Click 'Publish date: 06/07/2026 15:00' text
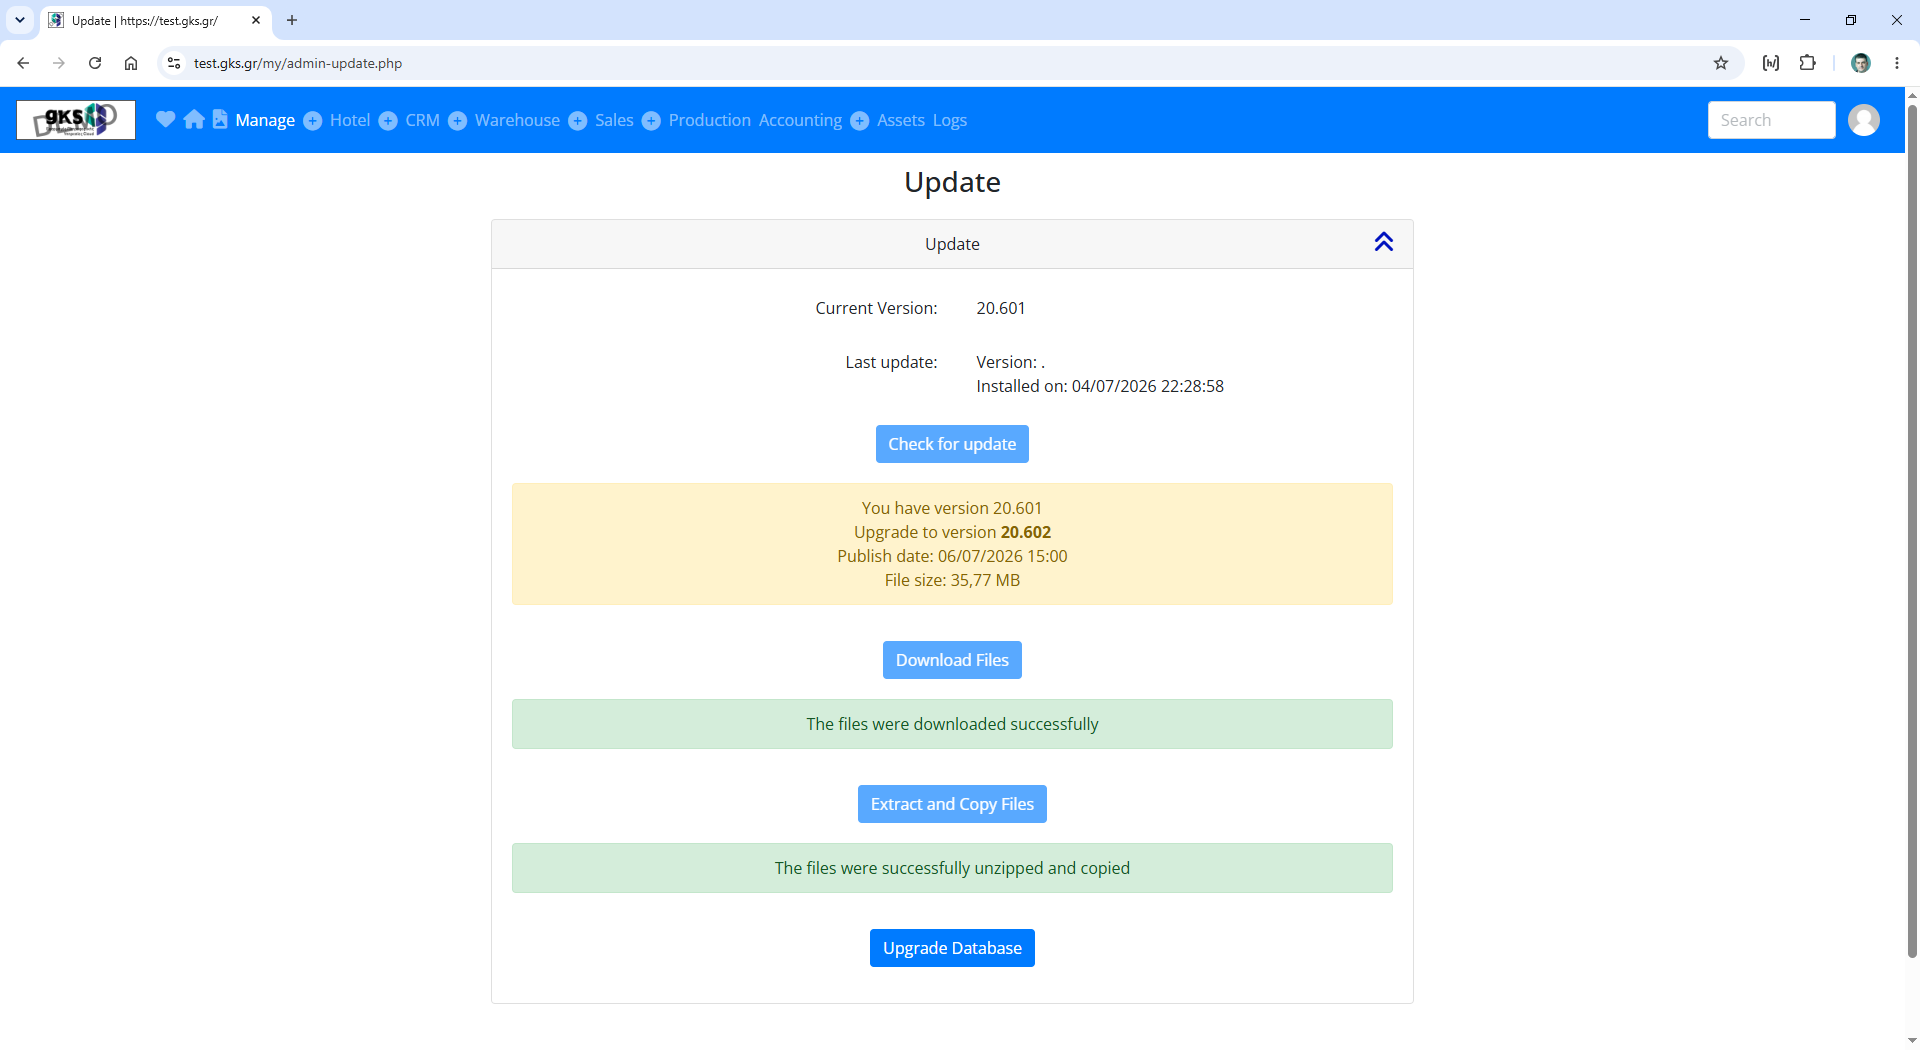The image size is (1920, 1050). click(952, 556)
